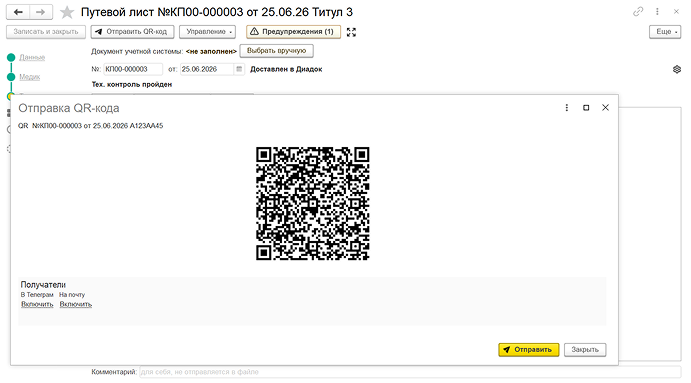Click 'Выбрать вручную' button
The height and width of the screenshot is (383, 691).
pyautogui.click(x=276, y=51)
